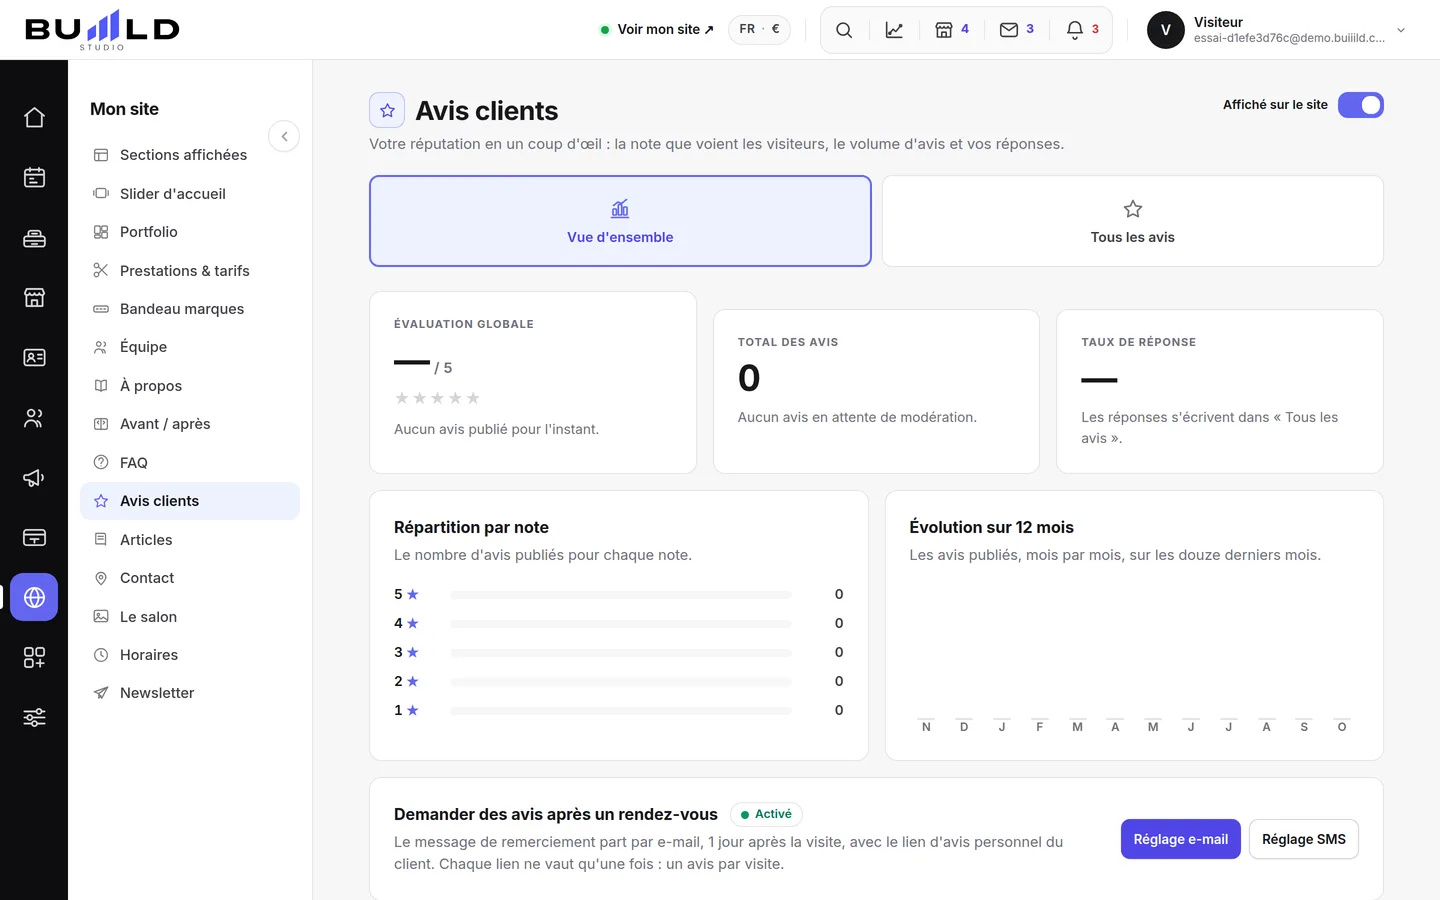Viewport: 1440px width, 900px height.
Task: Toggle the Affiché sur le site switch
Action: tap(1361, 105)
